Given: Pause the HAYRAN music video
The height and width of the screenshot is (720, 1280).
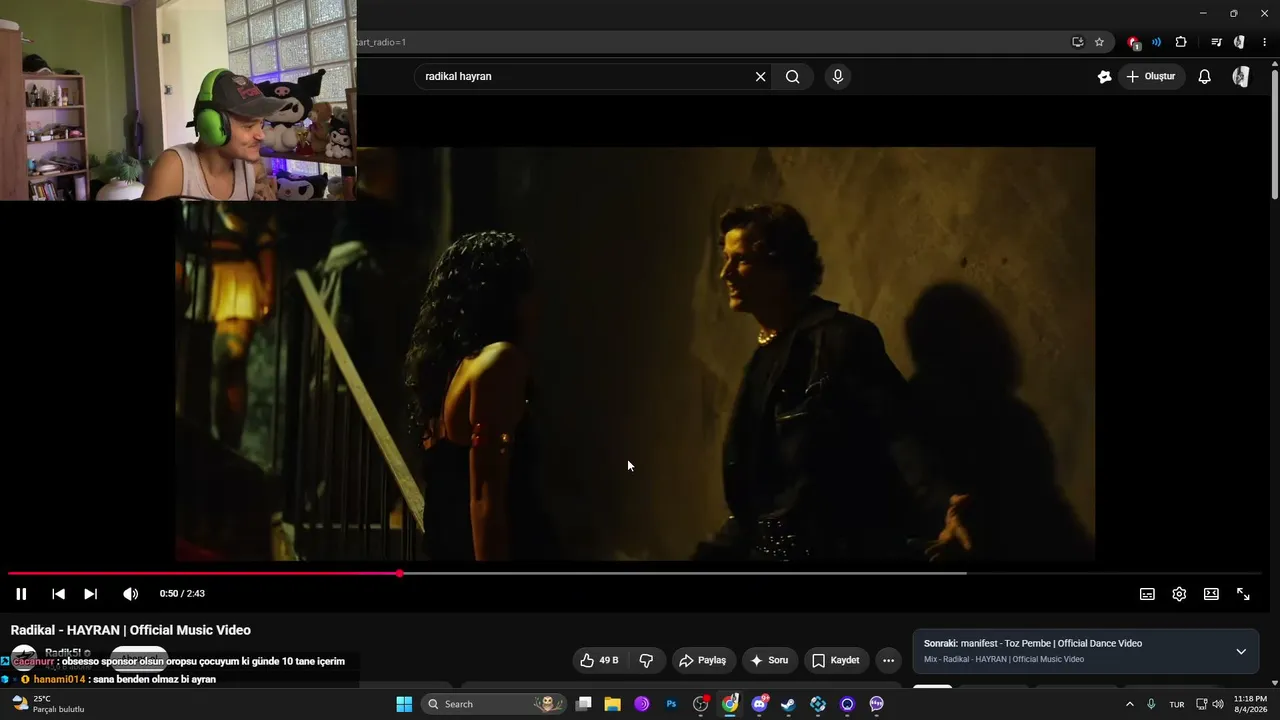Looking at the screenshot, I should coord(21,594).
